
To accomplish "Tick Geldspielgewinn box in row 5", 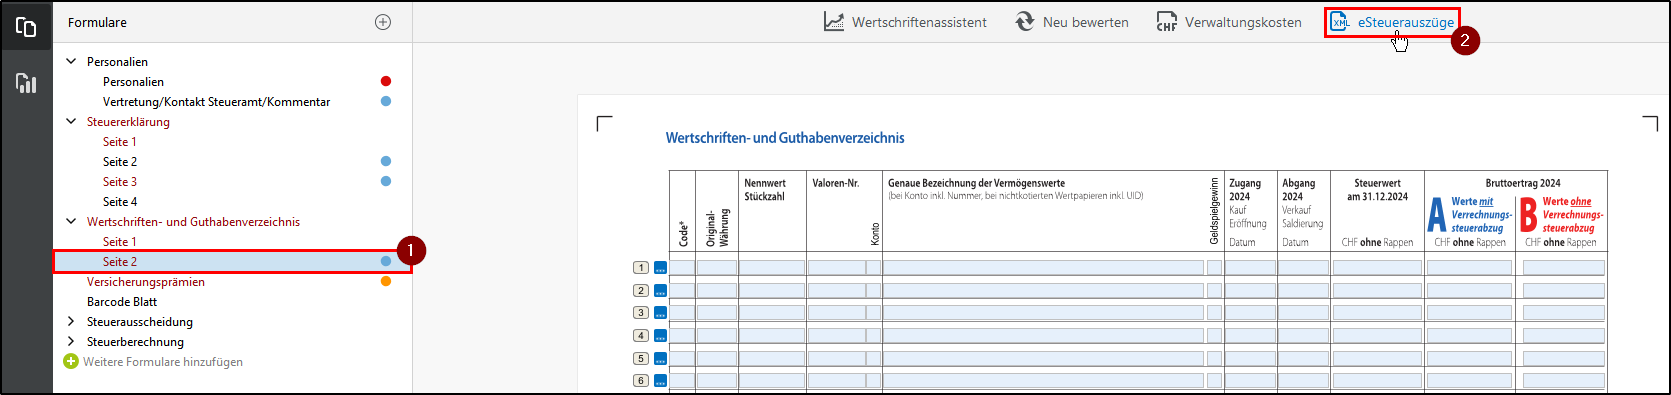I will click(1214, 358).
